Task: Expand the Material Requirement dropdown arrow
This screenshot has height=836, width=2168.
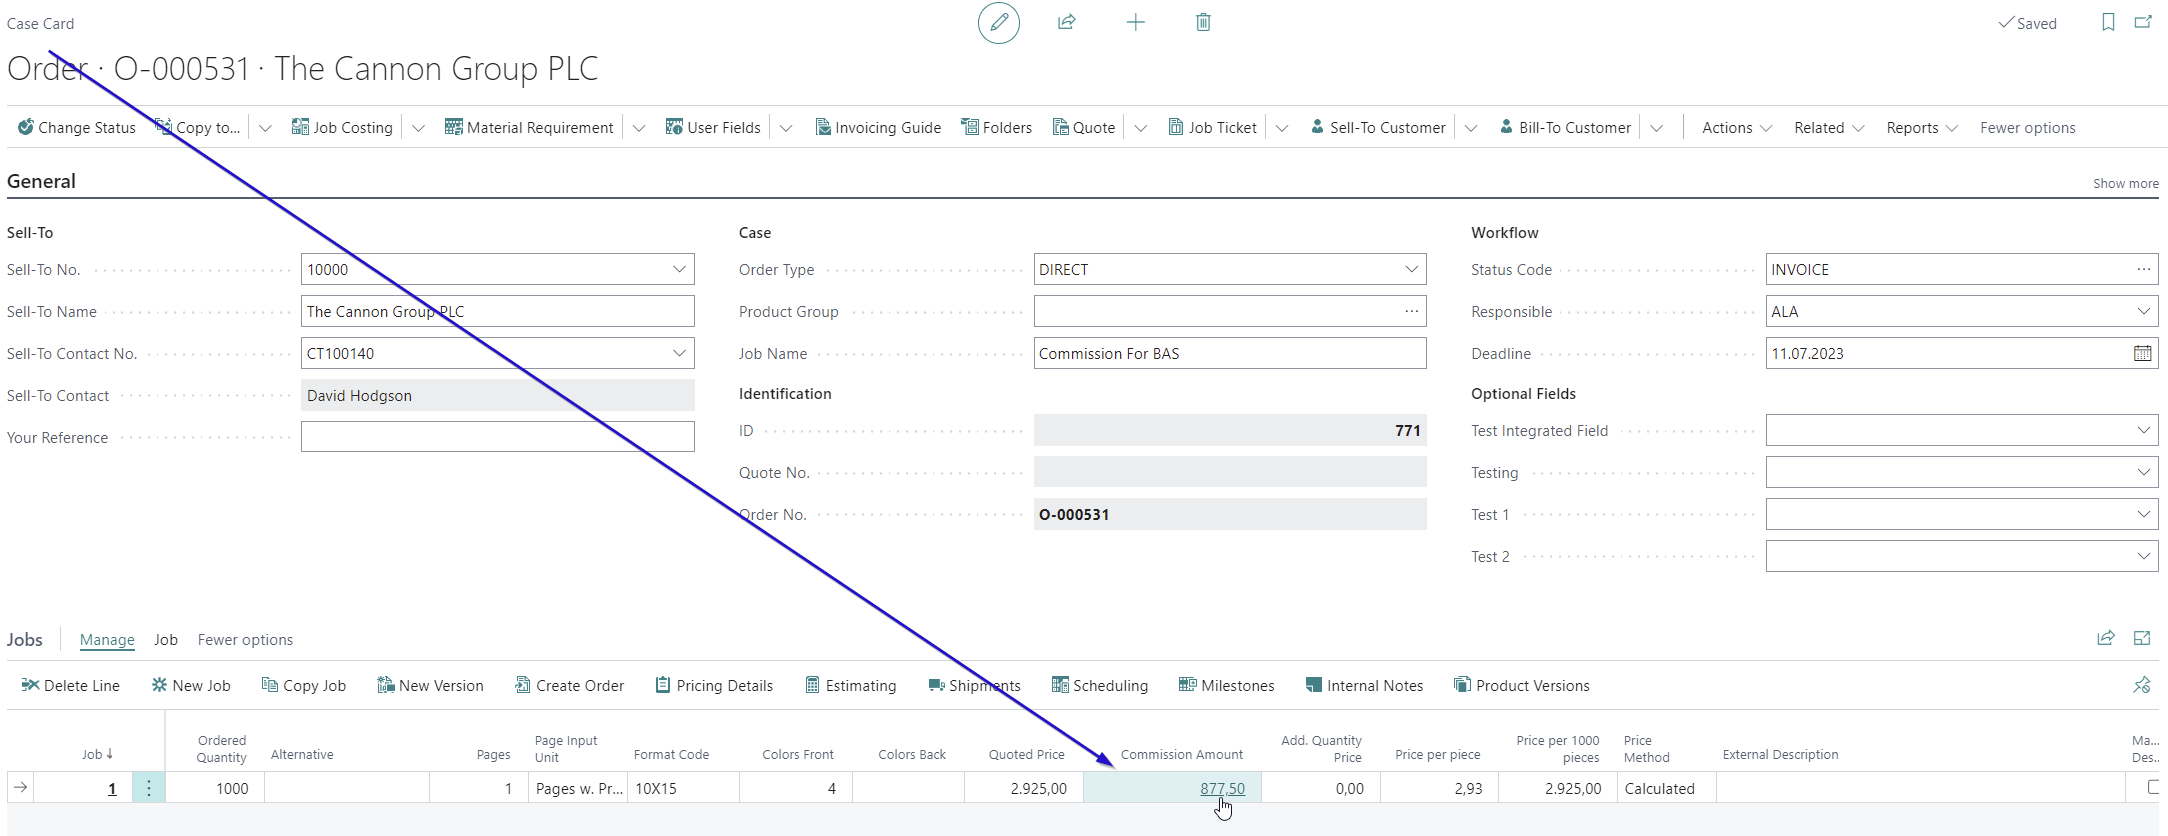Action: [x=639, y=128]
